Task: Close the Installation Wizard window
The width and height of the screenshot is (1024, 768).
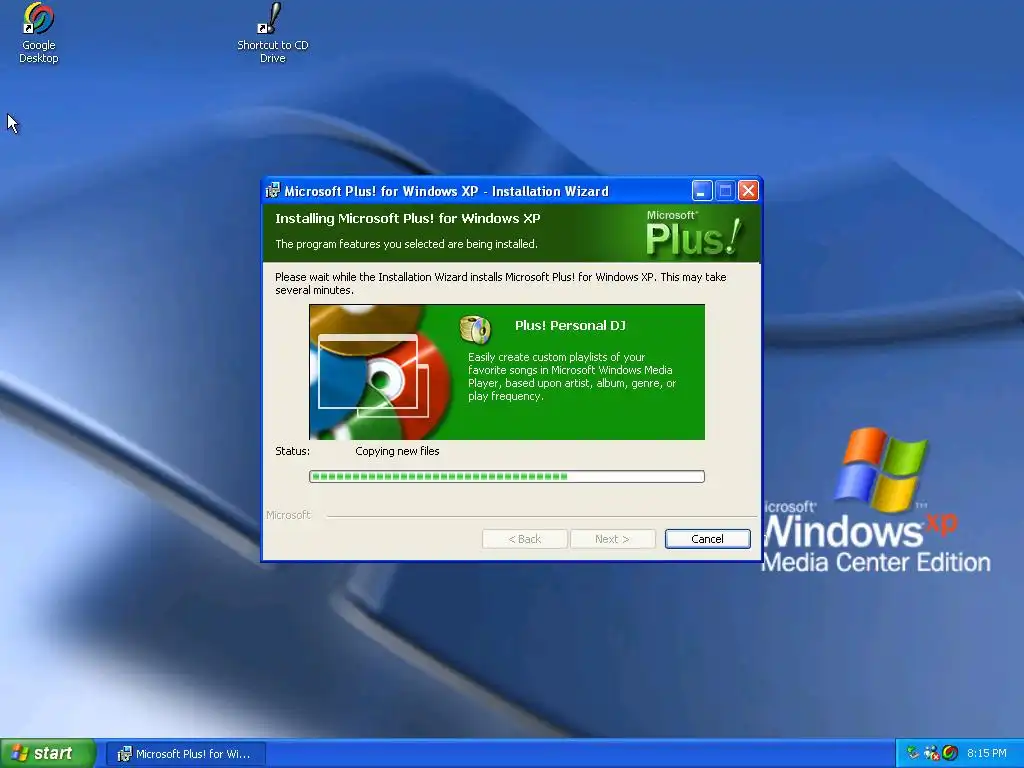Action: 748,191
